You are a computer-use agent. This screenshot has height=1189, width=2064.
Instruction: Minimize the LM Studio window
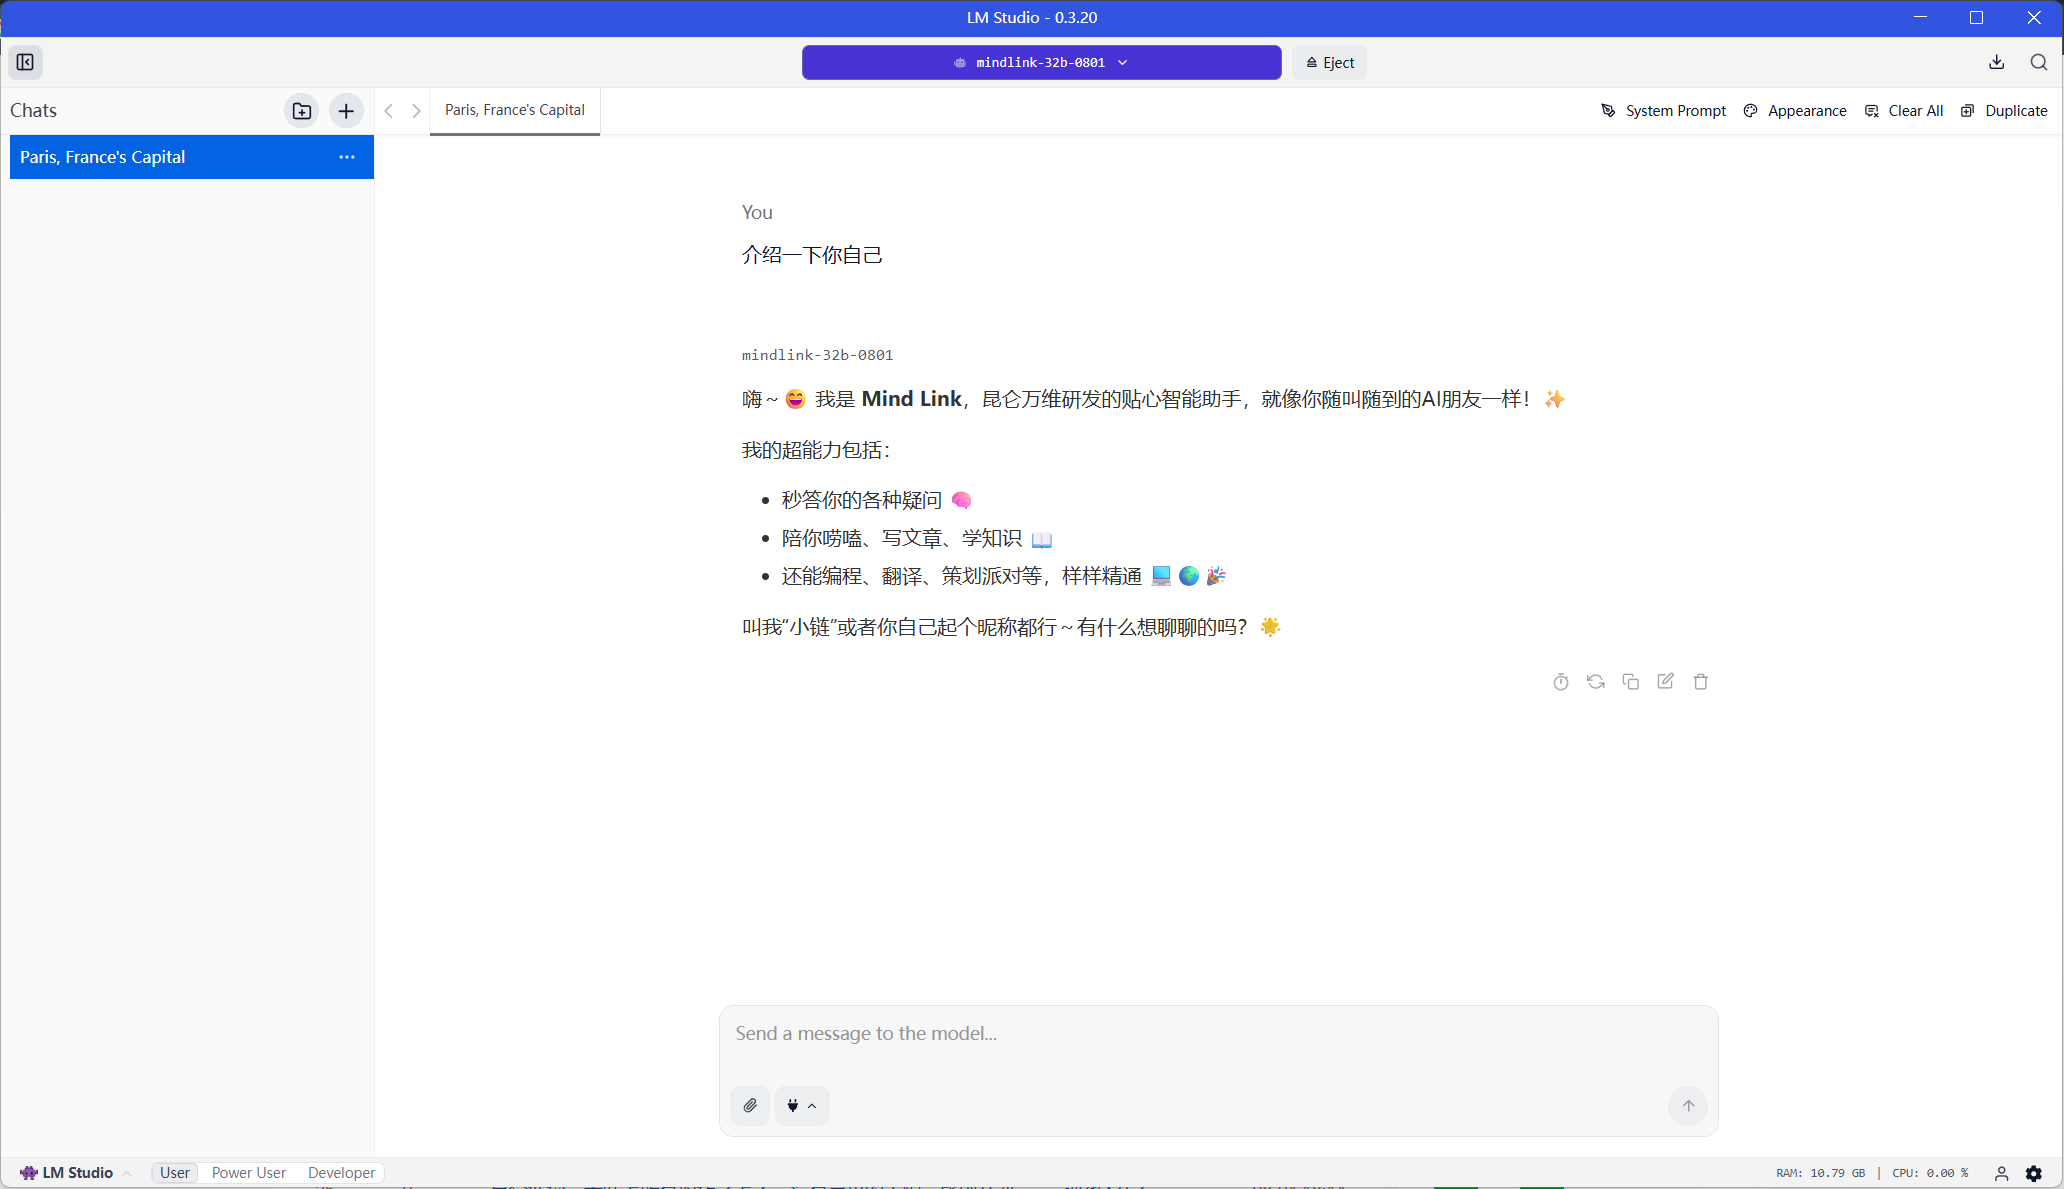click(x=1920, y=18)
